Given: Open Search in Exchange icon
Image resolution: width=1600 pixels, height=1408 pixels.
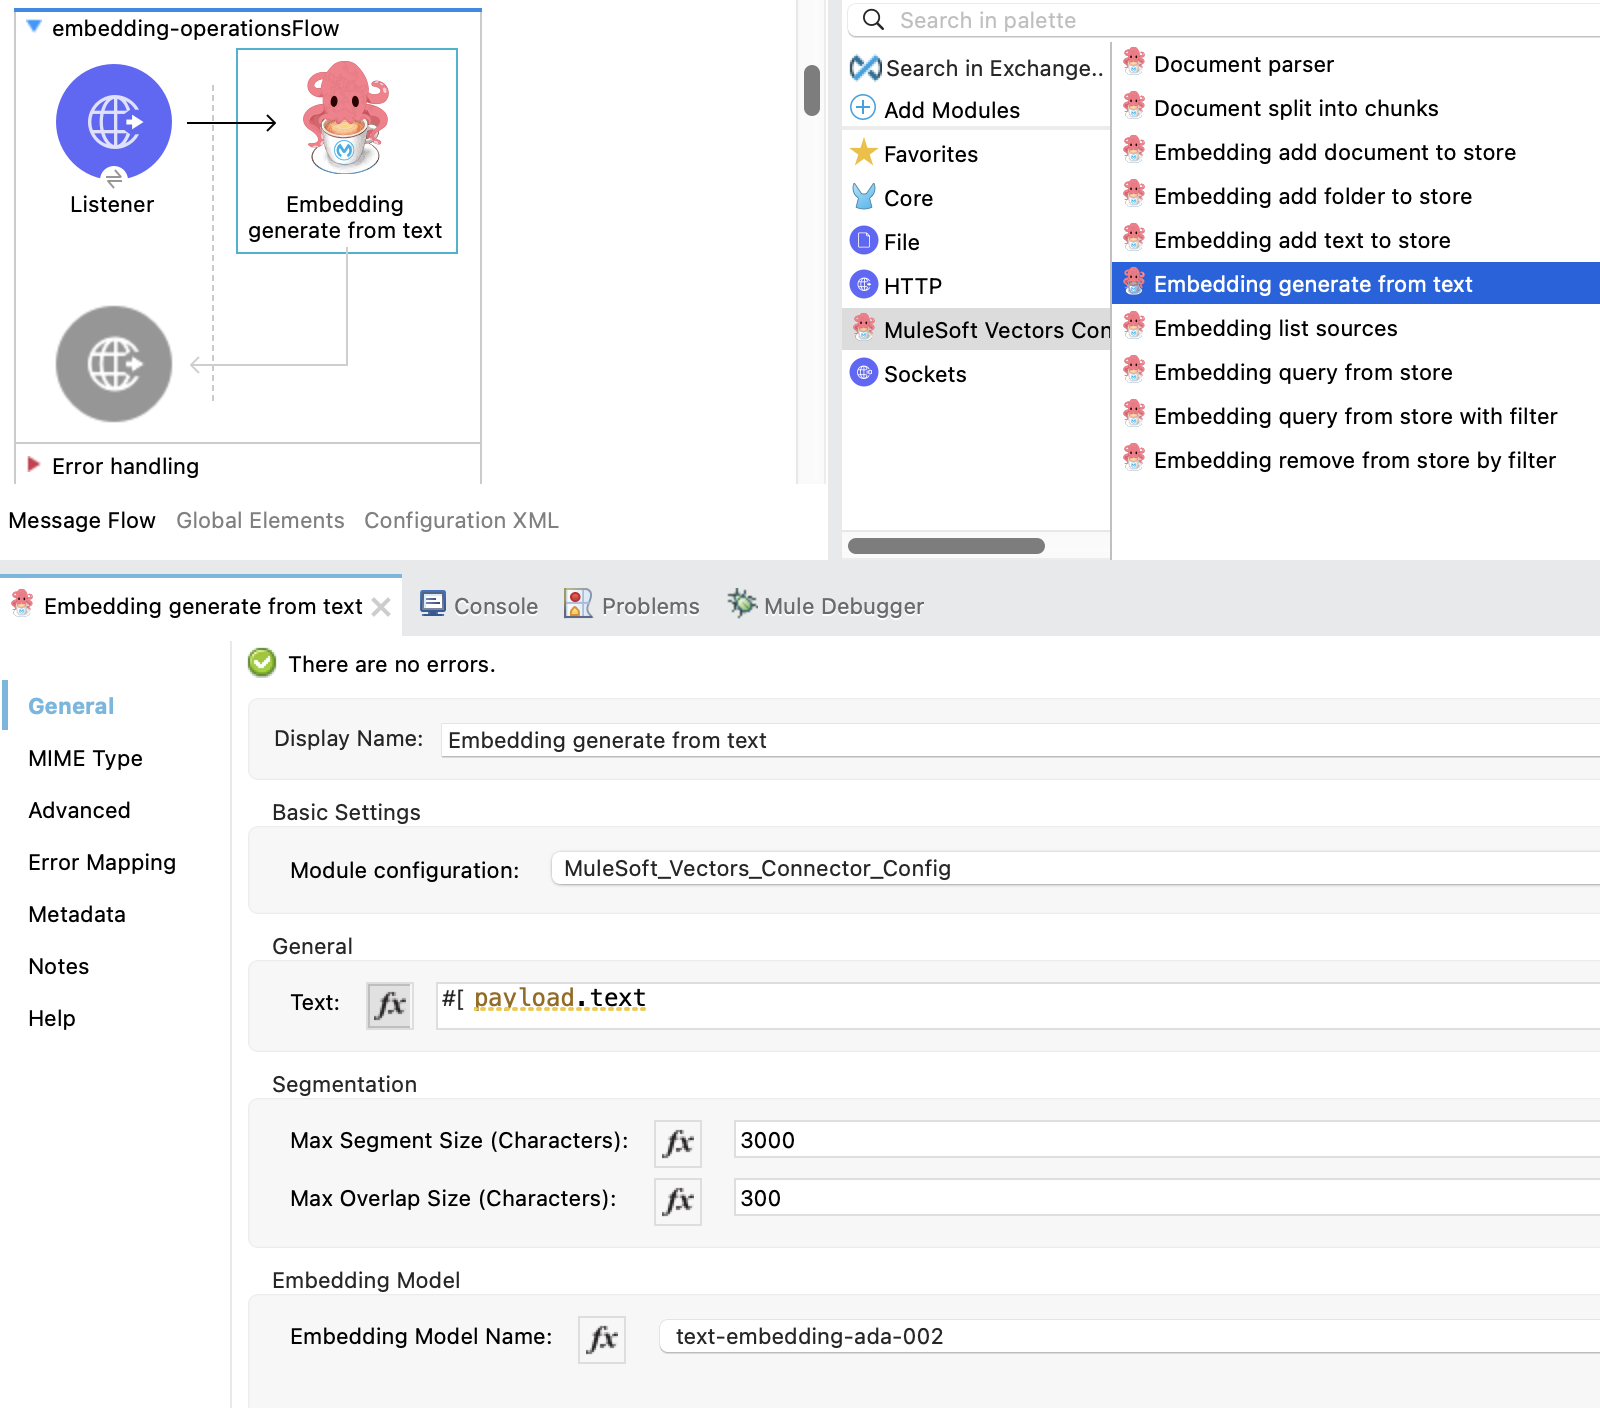Looking at the screenshot, I should pos(865,68).
